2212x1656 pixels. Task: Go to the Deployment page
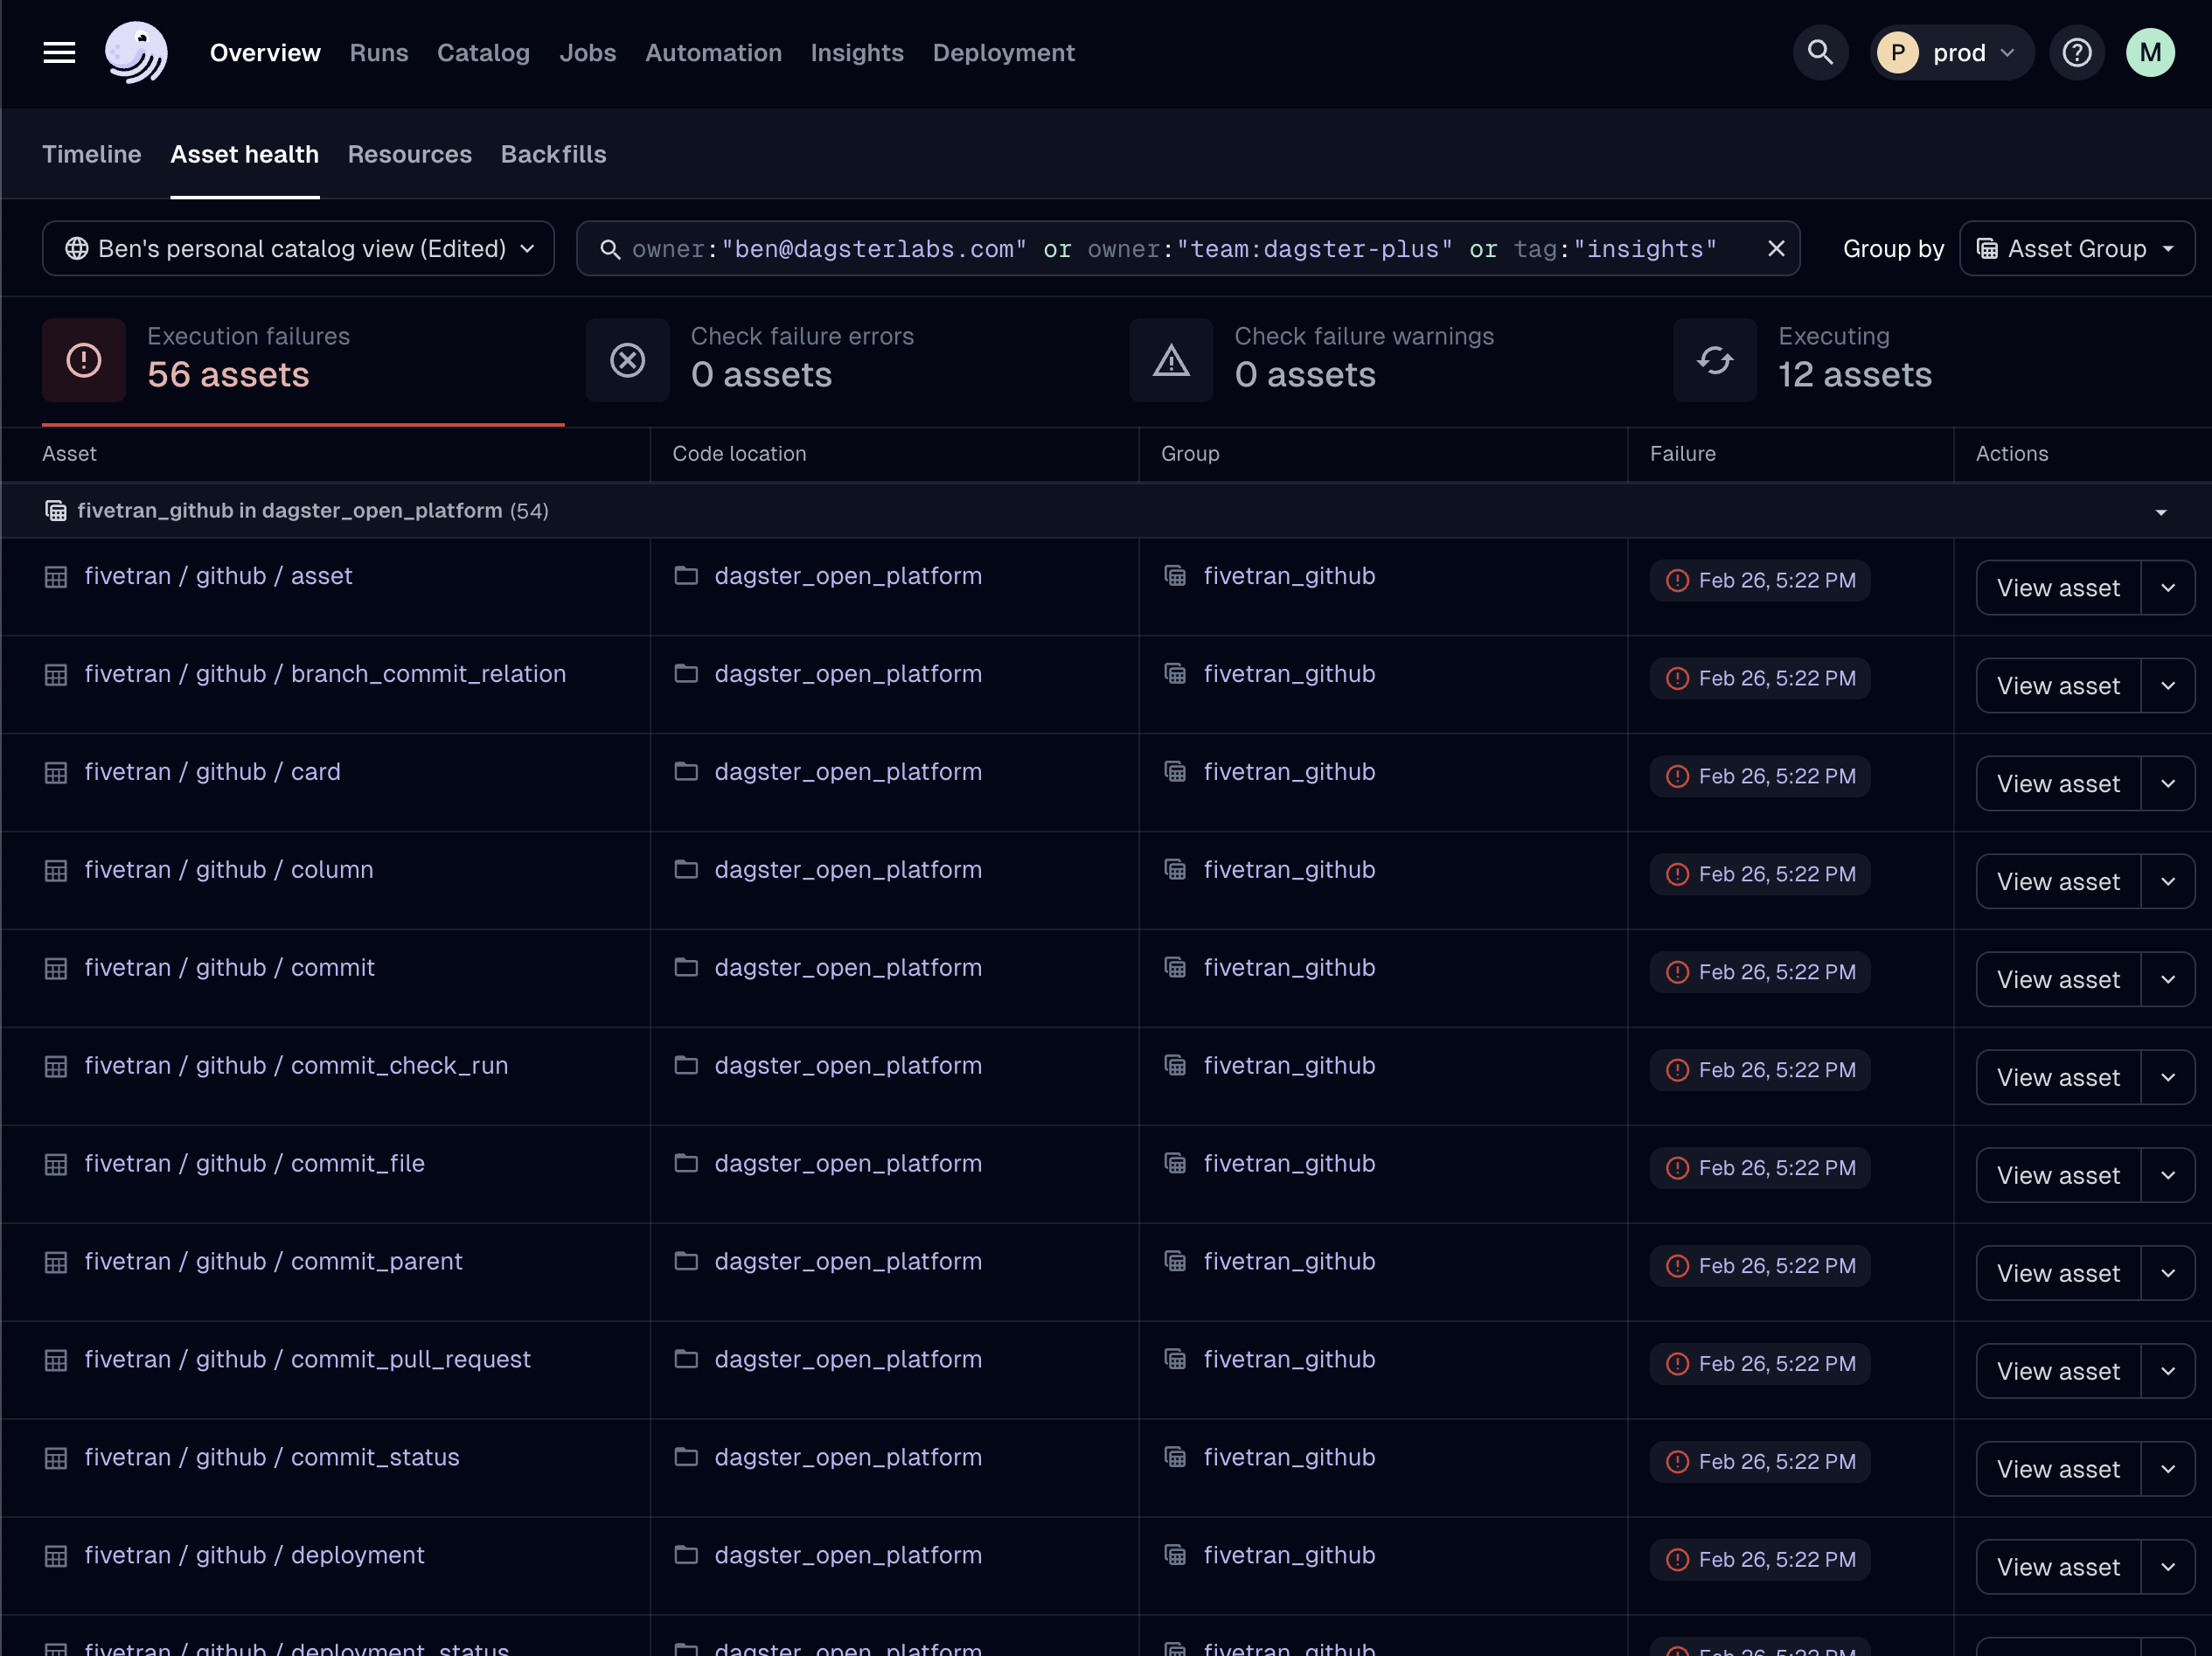point(1003,53)
